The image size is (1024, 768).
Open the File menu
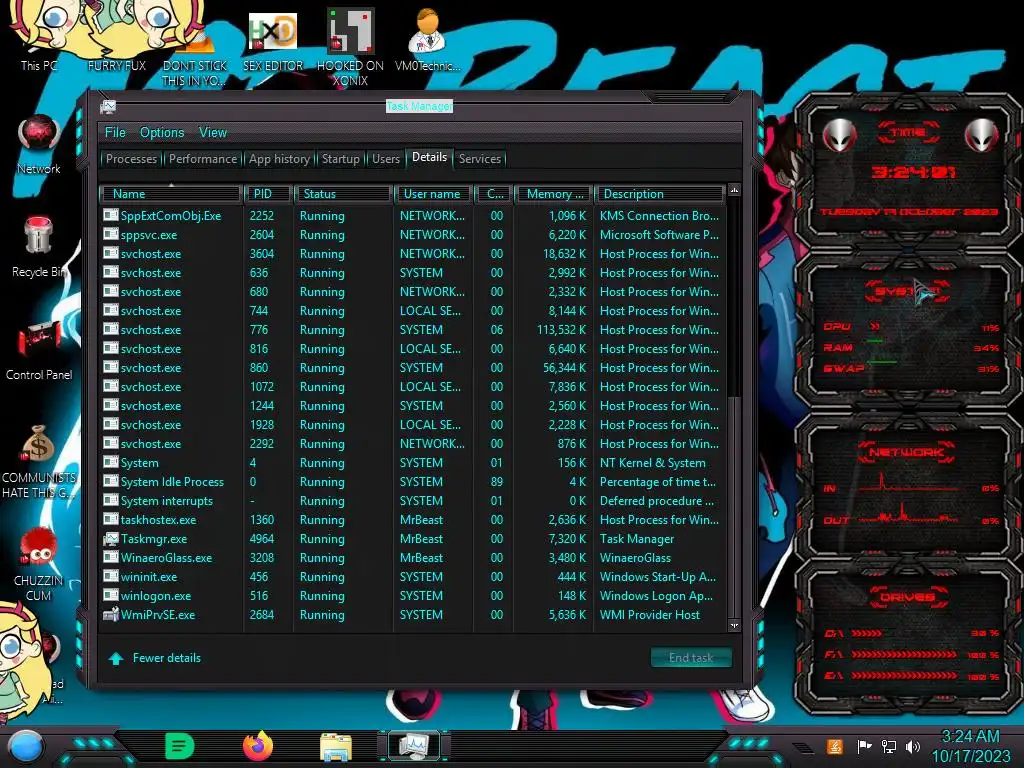tap(115, 133)
